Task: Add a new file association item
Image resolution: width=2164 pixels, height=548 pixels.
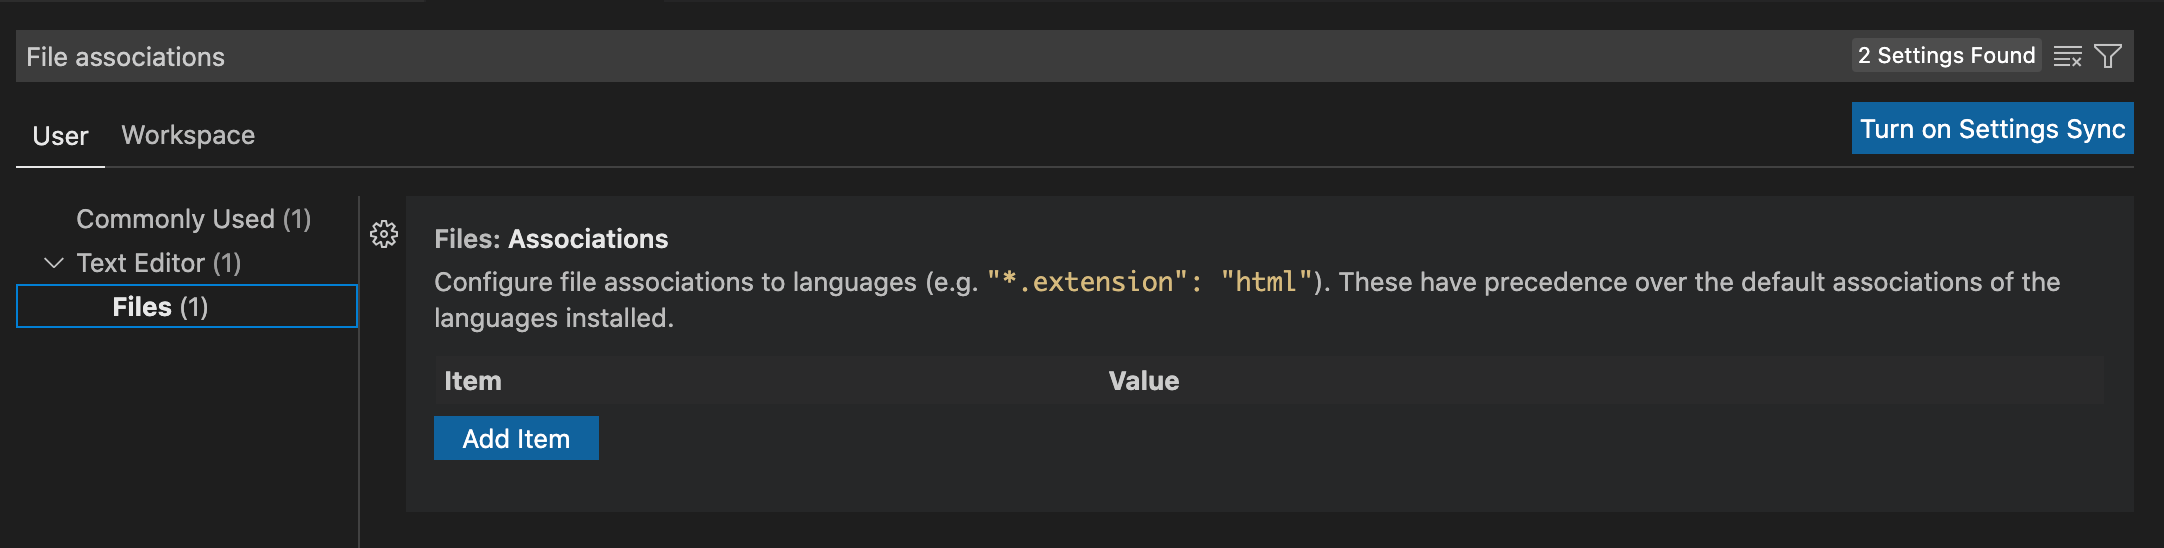Action: (x=516, y=438)
